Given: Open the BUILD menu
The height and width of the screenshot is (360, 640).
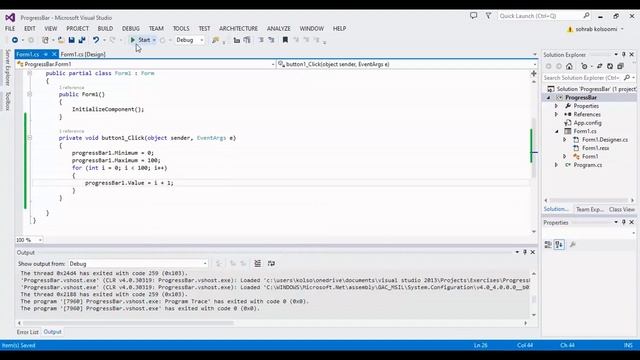Looking at the screenshot, I should point(105,29).
